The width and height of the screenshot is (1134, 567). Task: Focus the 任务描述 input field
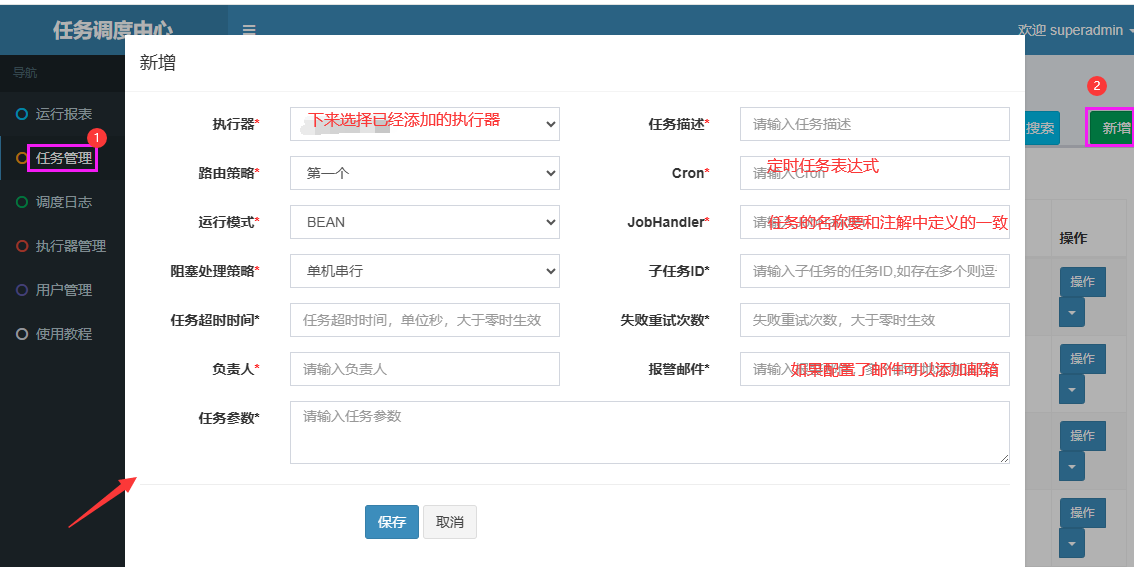(x=874, y=124)
